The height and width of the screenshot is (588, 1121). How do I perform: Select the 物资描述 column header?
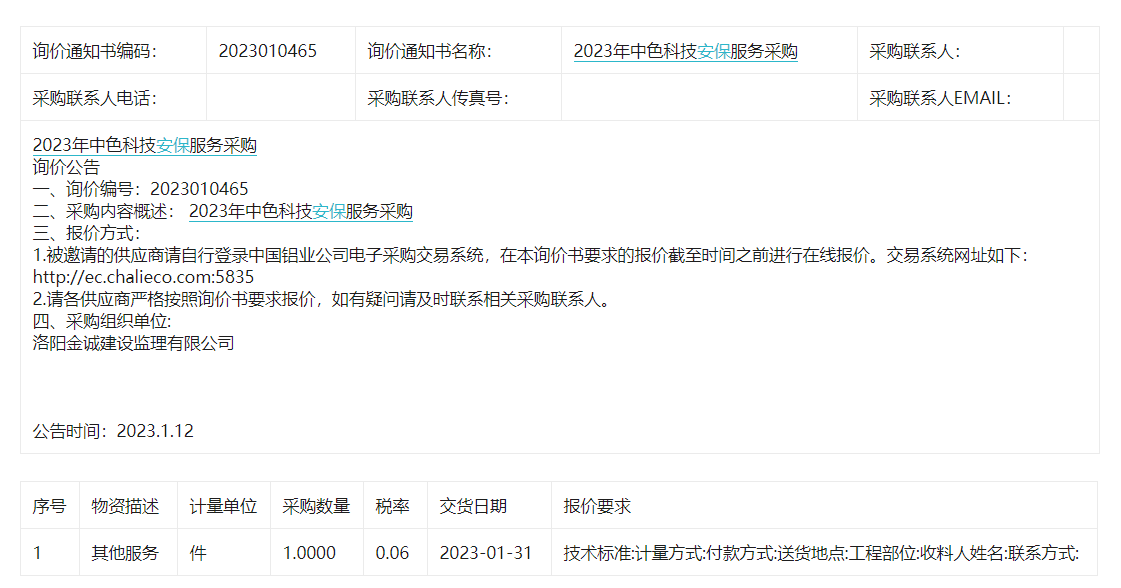click(x=125, y=507)
